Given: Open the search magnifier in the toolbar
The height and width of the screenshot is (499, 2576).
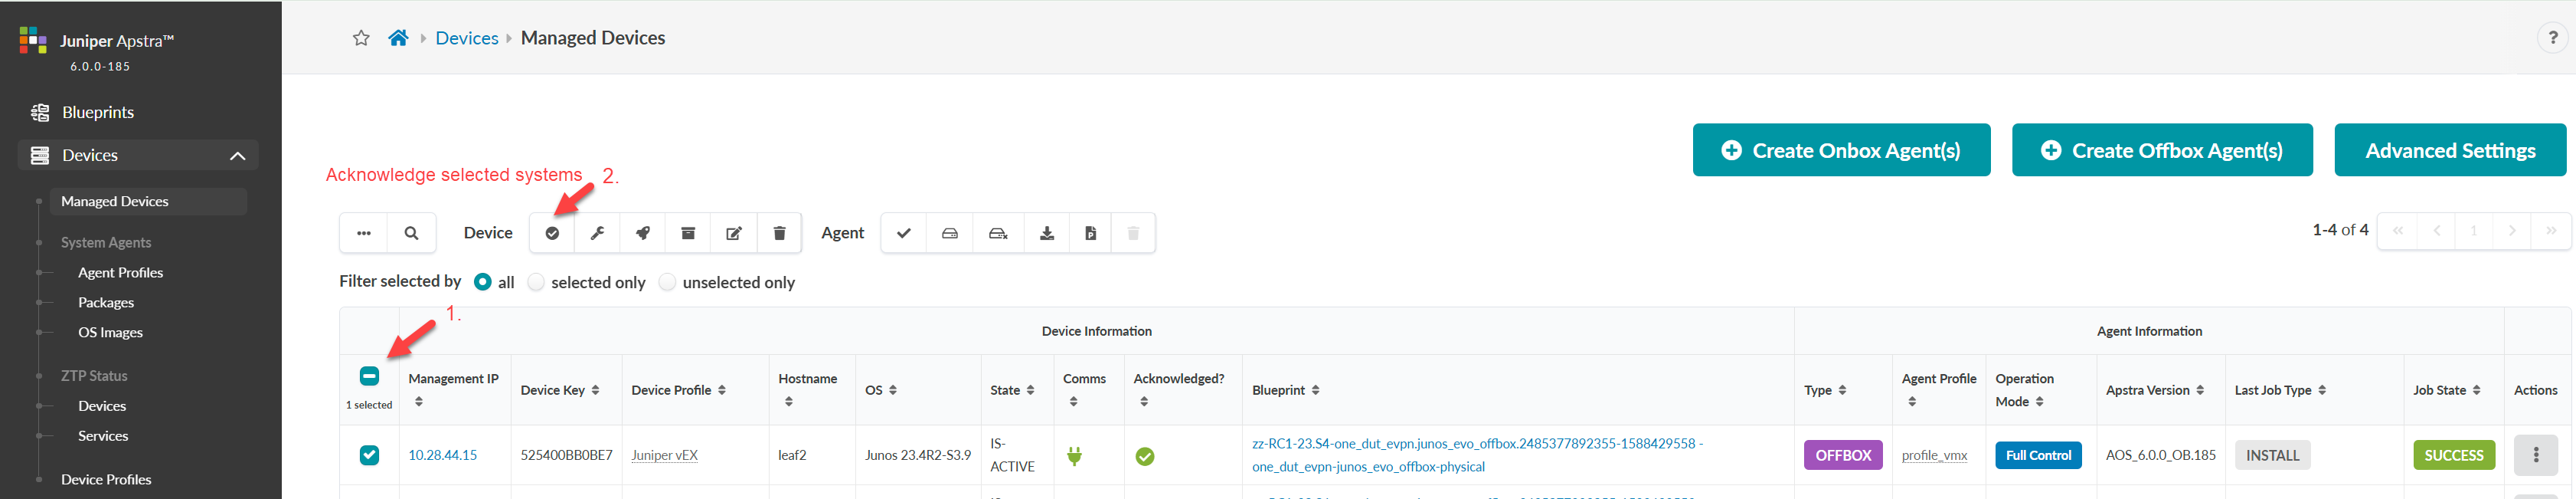Looking at the screenshot, I should [411, 233].
